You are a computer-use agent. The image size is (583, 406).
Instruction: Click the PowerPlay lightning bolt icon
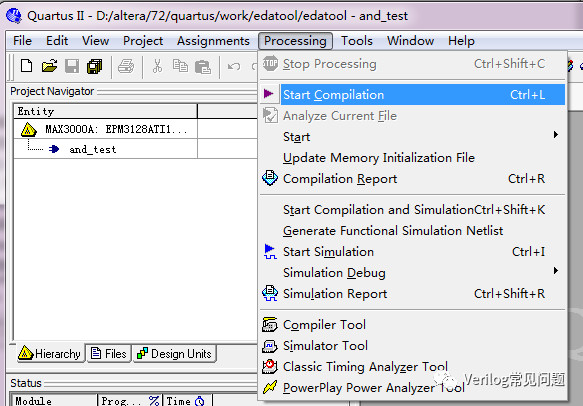(x=270, y=387)
